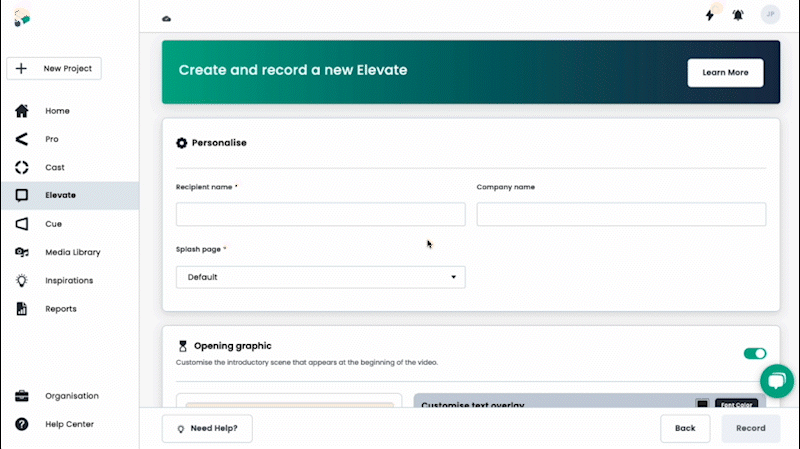Open Cue using its sidebar icon
The height and width of the screenshot is (449, 800).
[21, 224]
